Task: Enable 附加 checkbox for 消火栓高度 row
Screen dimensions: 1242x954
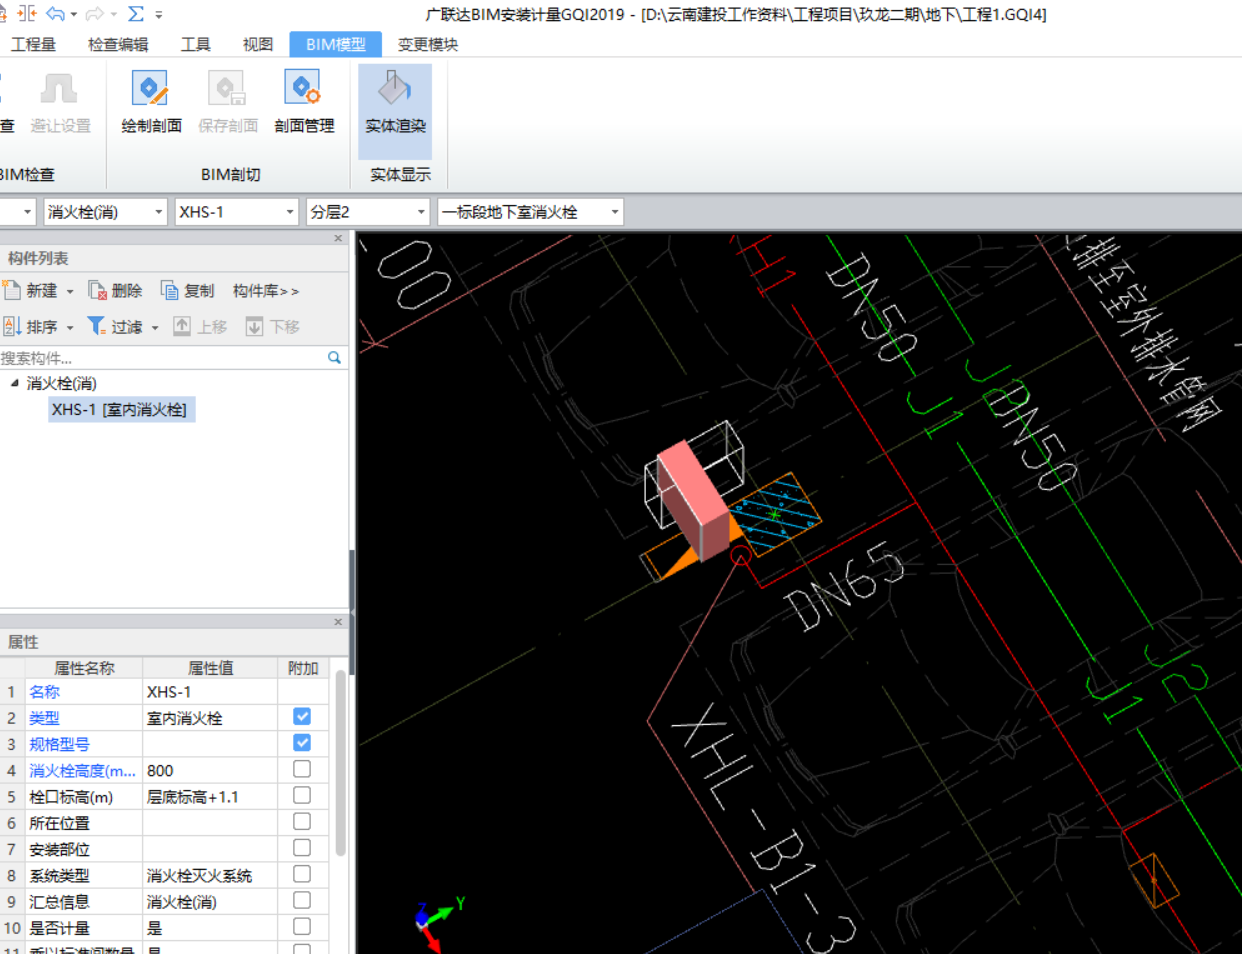Action: click(x=302, y=769)
